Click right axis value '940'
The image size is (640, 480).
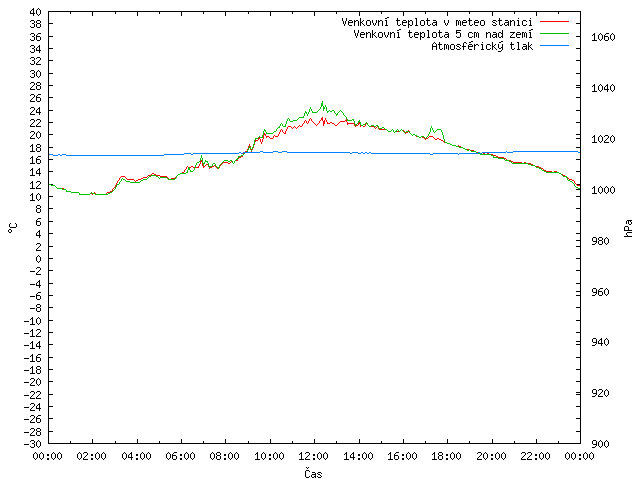click(600, 342)
